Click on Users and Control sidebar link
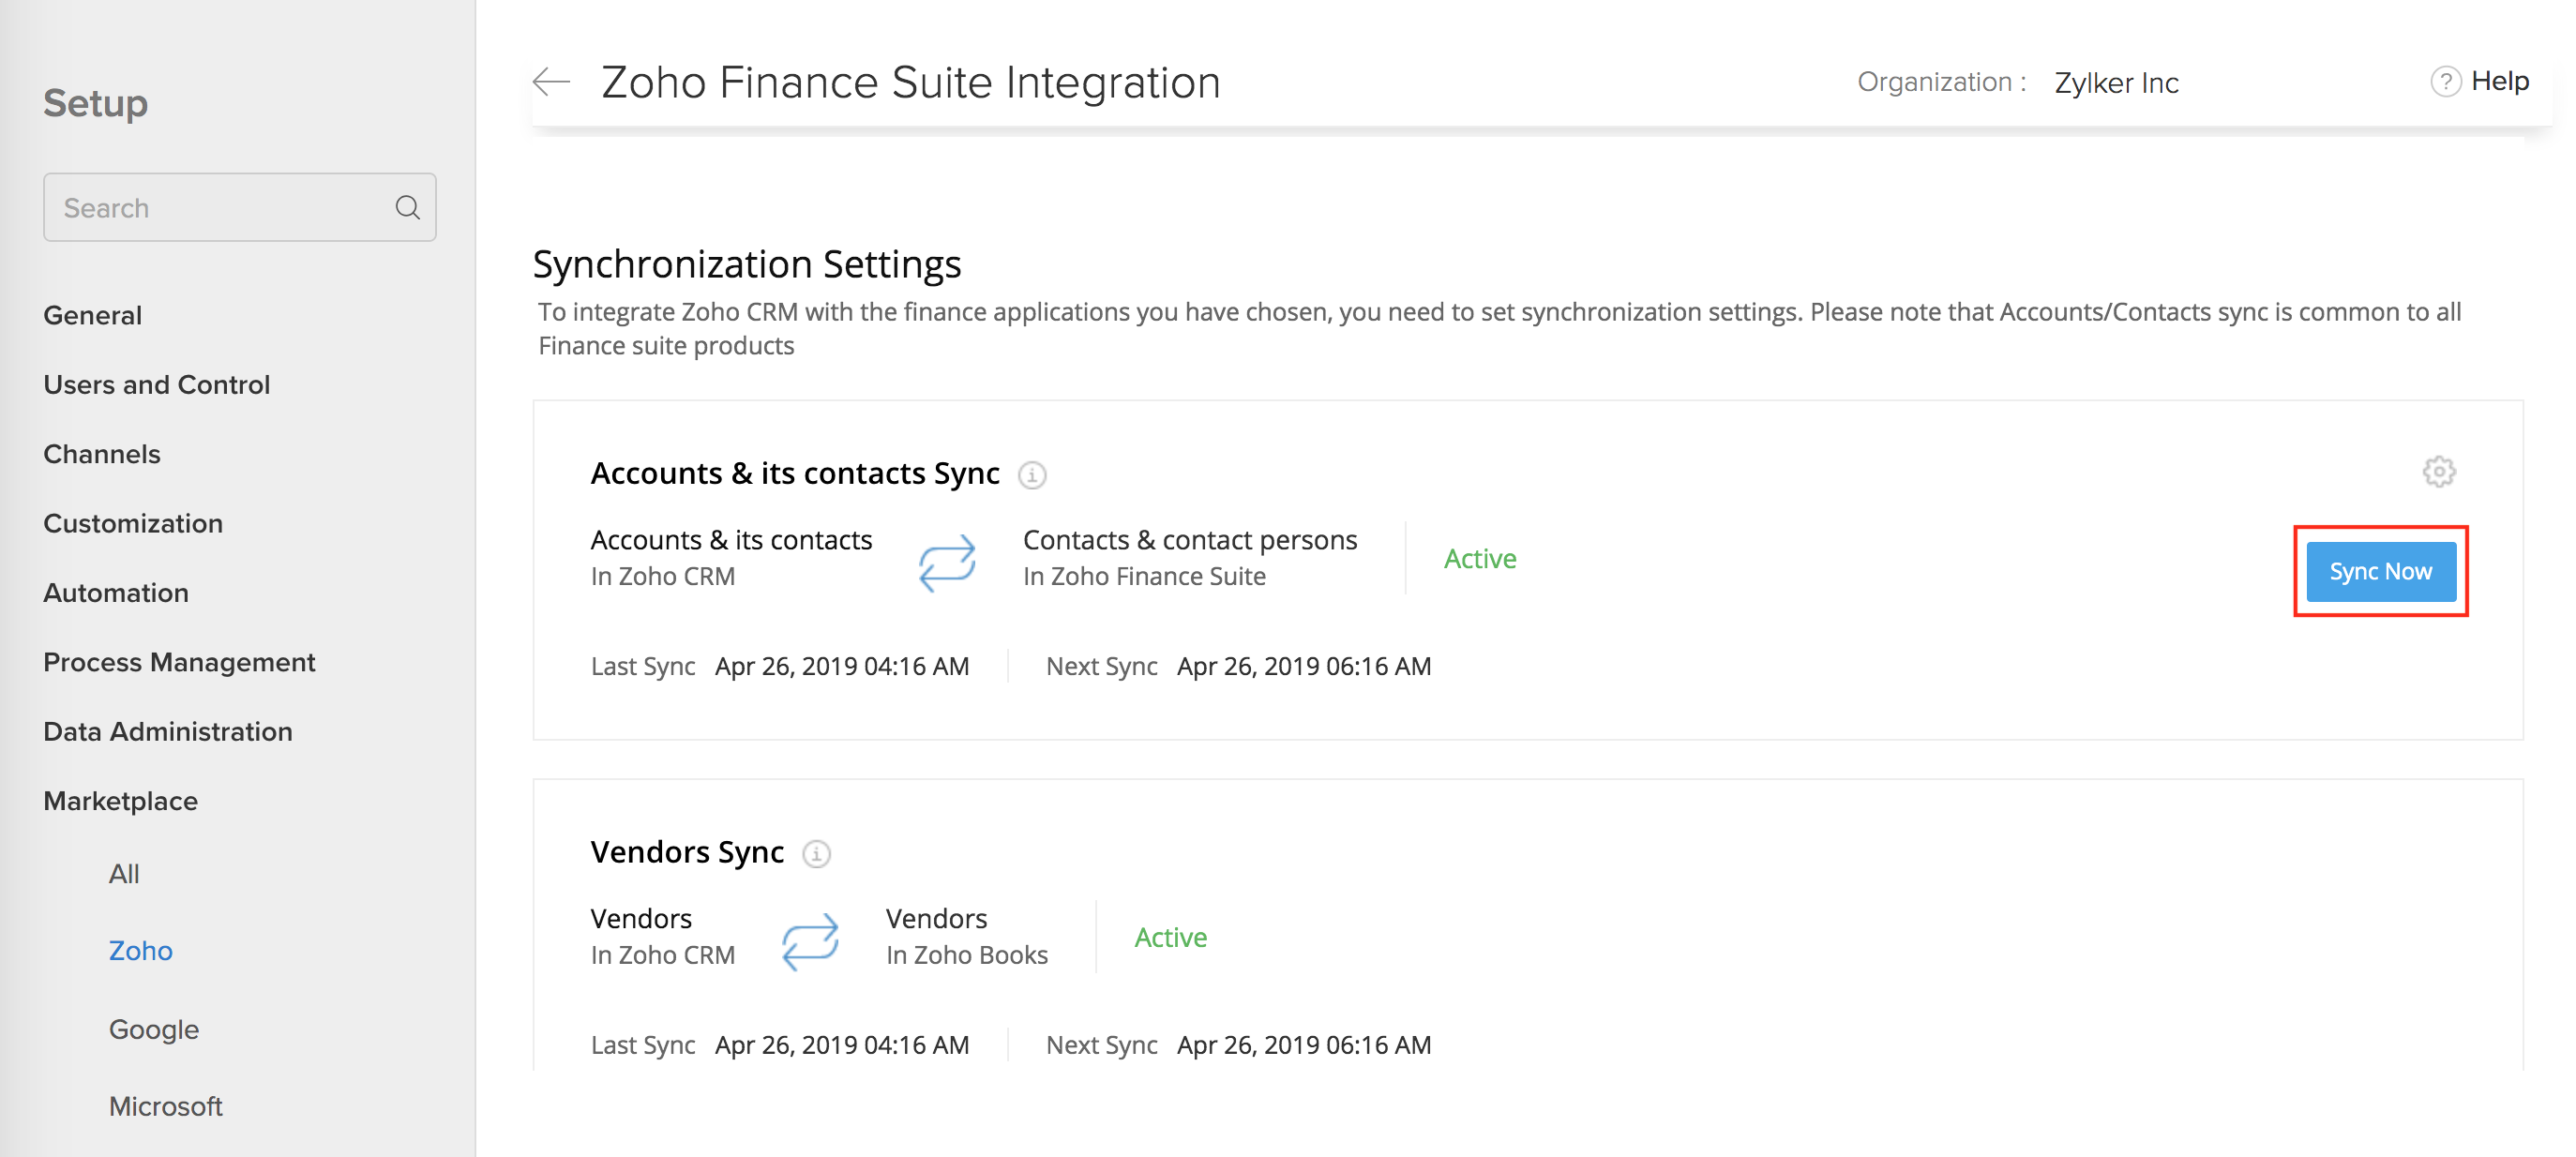2576x1157 pixels. (158, 383)
